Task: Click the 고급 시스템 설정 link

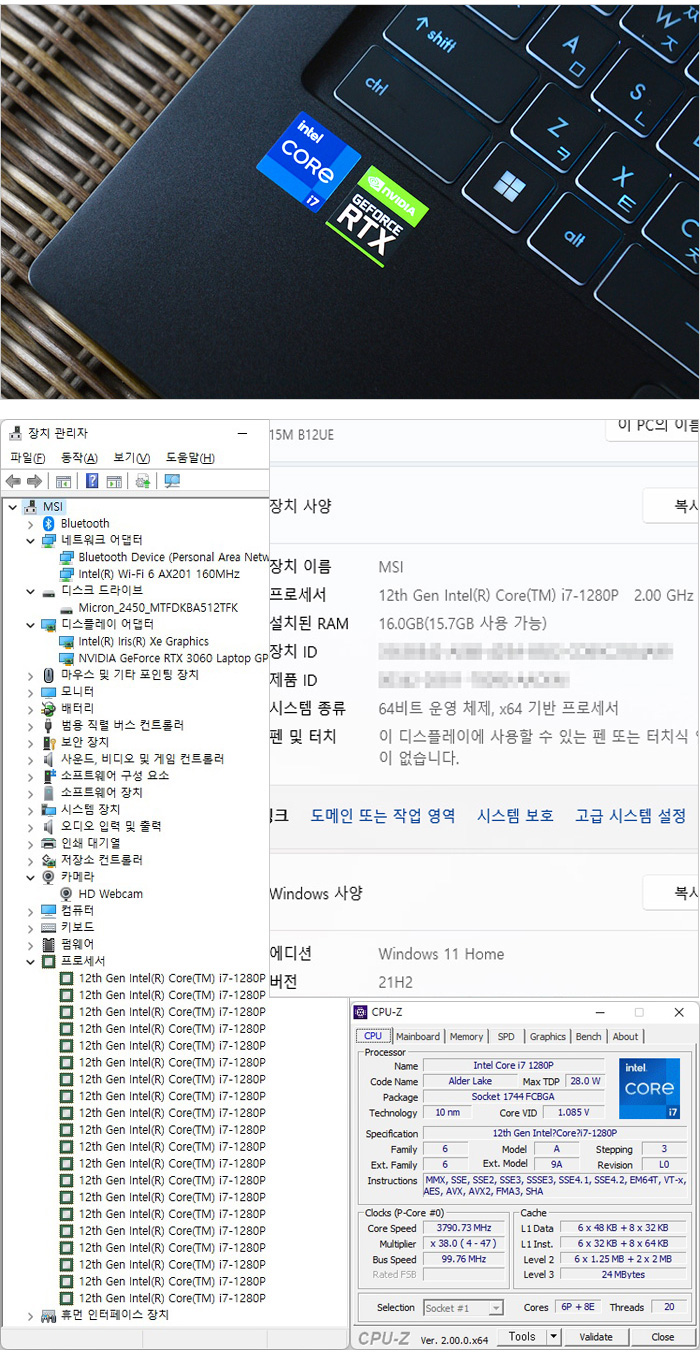Action: pyautogui.click(x=630, y=815)
